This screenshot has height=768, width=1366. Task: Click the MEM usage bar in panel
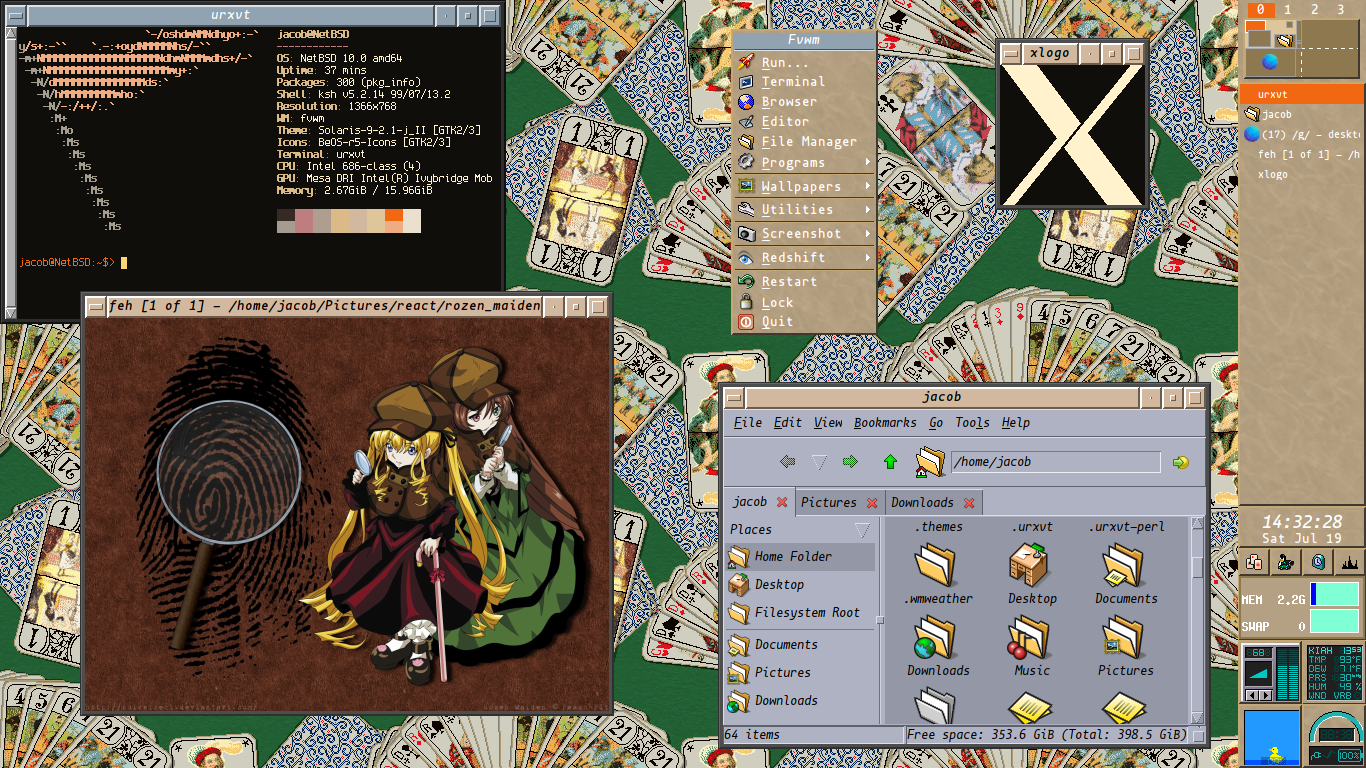coord(1335,595)
